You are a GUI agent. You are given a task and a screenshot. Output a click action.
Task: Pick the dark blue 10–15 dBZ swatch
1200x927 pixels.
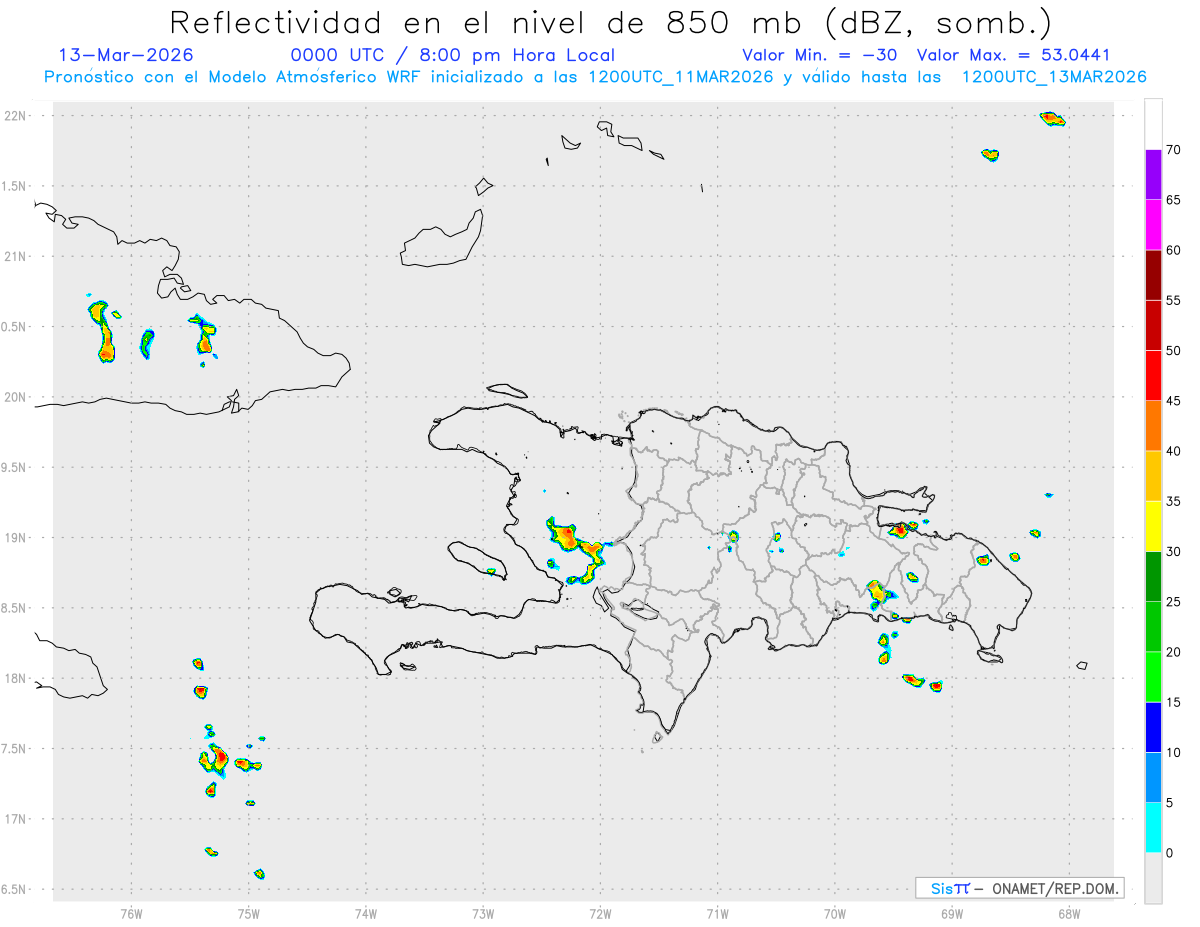(x=1153, y=727)
